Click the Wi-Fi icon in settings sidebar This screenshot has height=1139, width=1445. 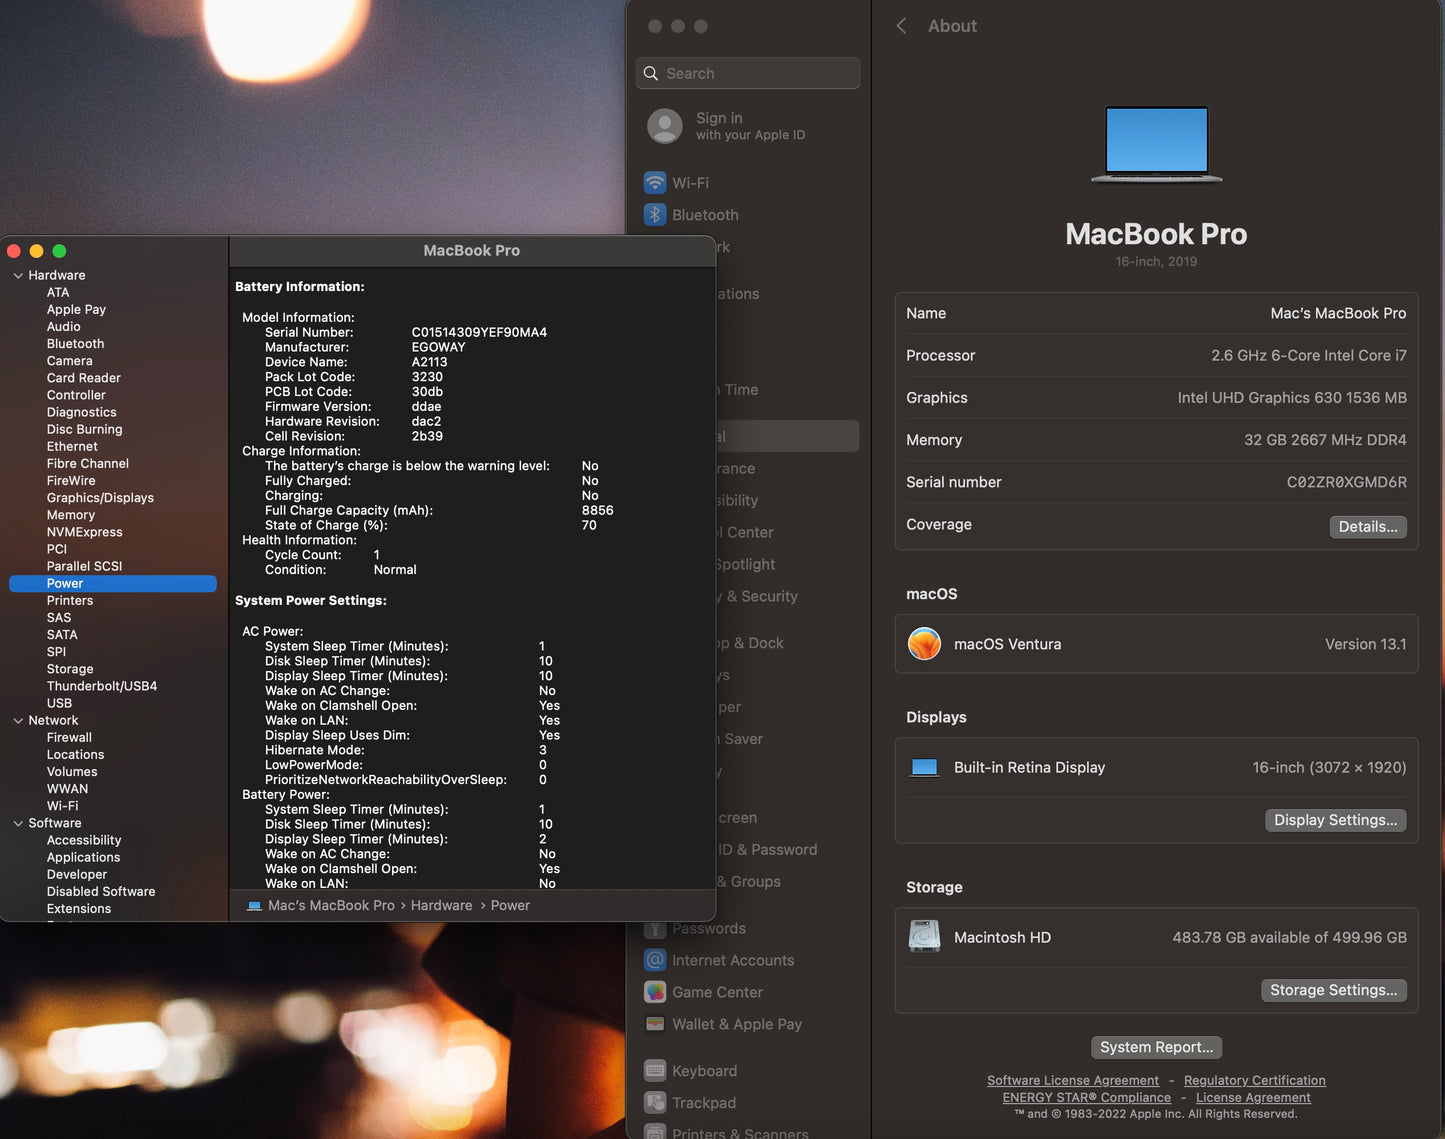click(655, 183)
